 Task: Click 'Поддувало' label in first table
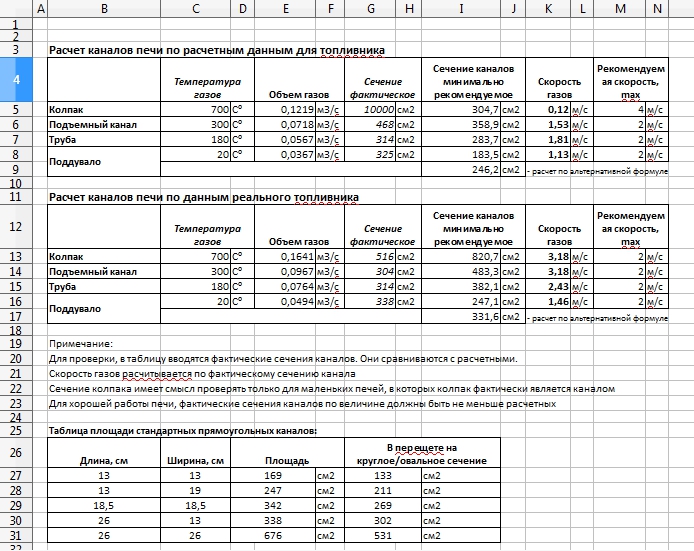point(75,162)
